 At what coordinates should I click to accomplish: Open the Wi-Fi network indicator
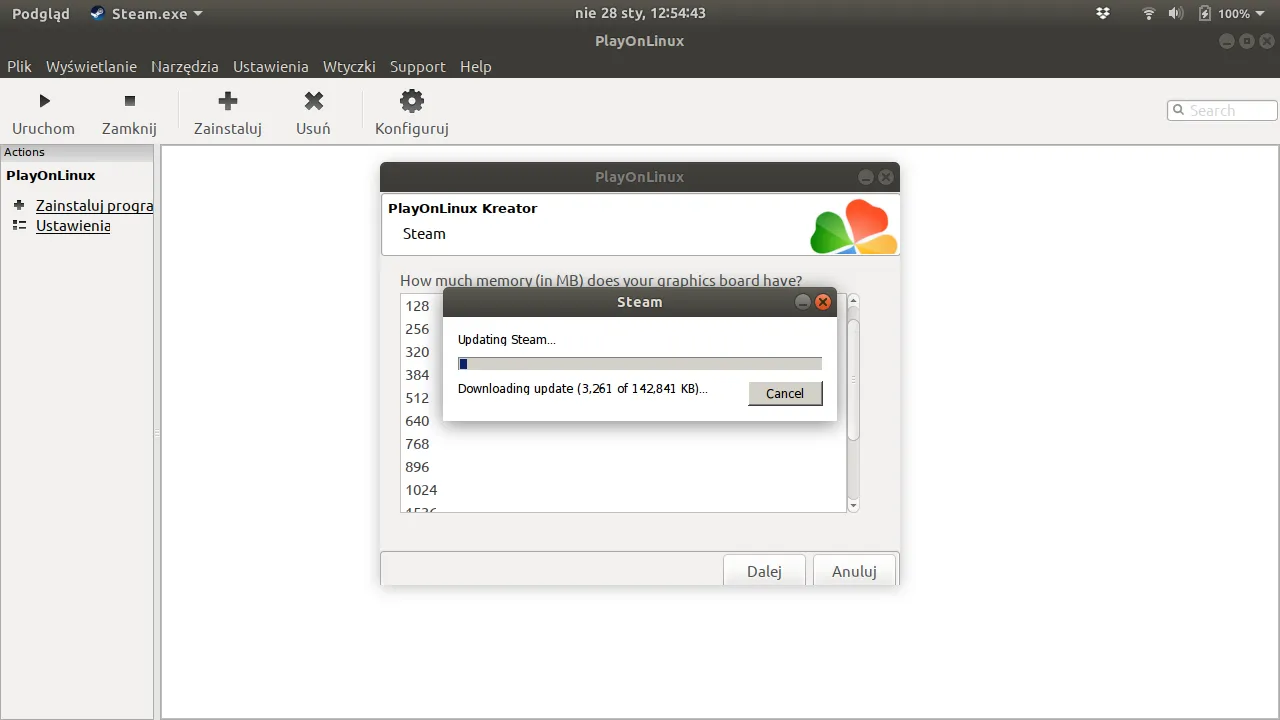click(x=1149, y=13)
